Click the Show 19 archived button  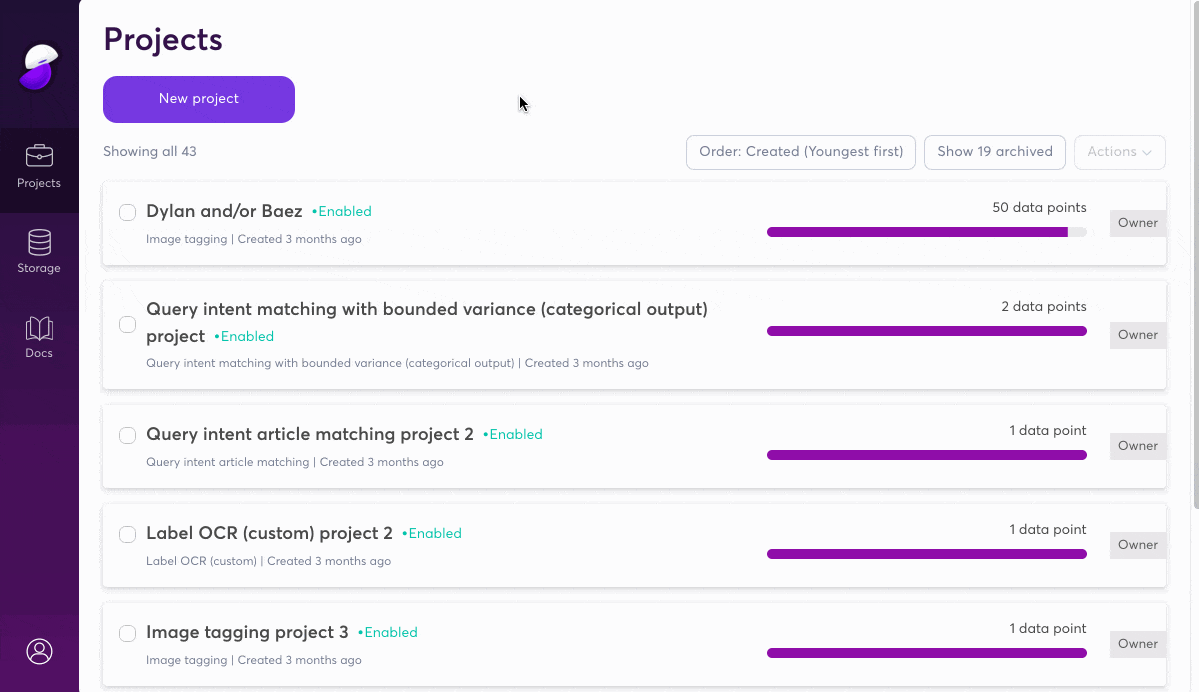(994, 152)
